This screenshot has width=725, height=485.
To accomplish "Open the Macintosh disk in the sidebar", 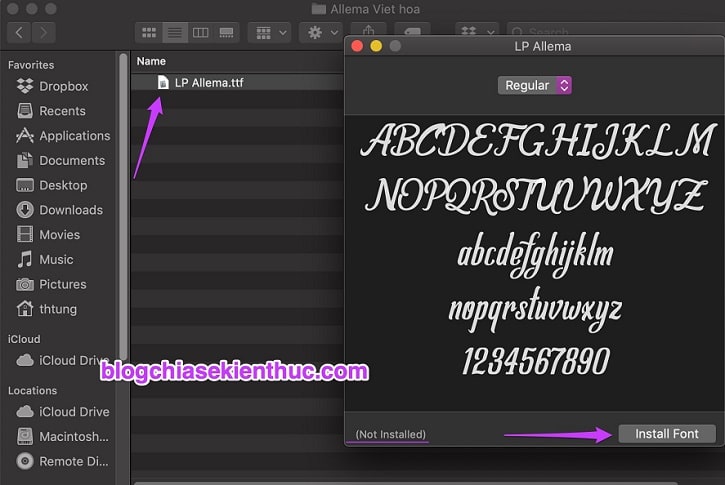I will coord(62,436).
